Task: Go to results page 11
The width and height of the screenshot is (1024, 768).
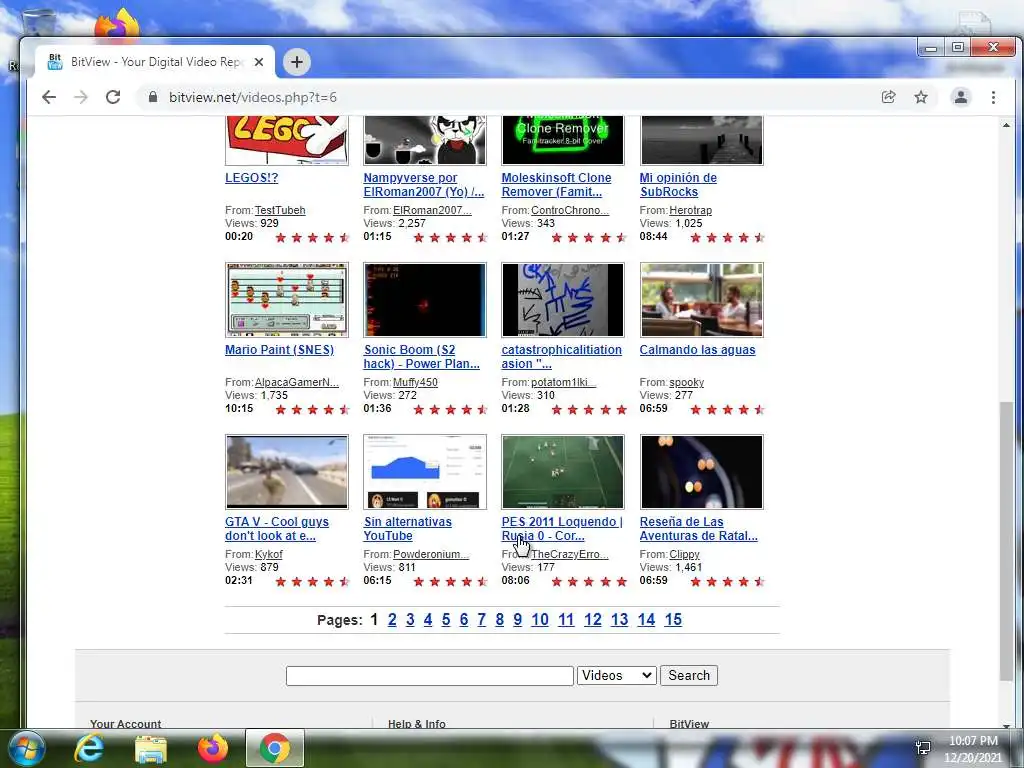Action: tap(566, 620)
